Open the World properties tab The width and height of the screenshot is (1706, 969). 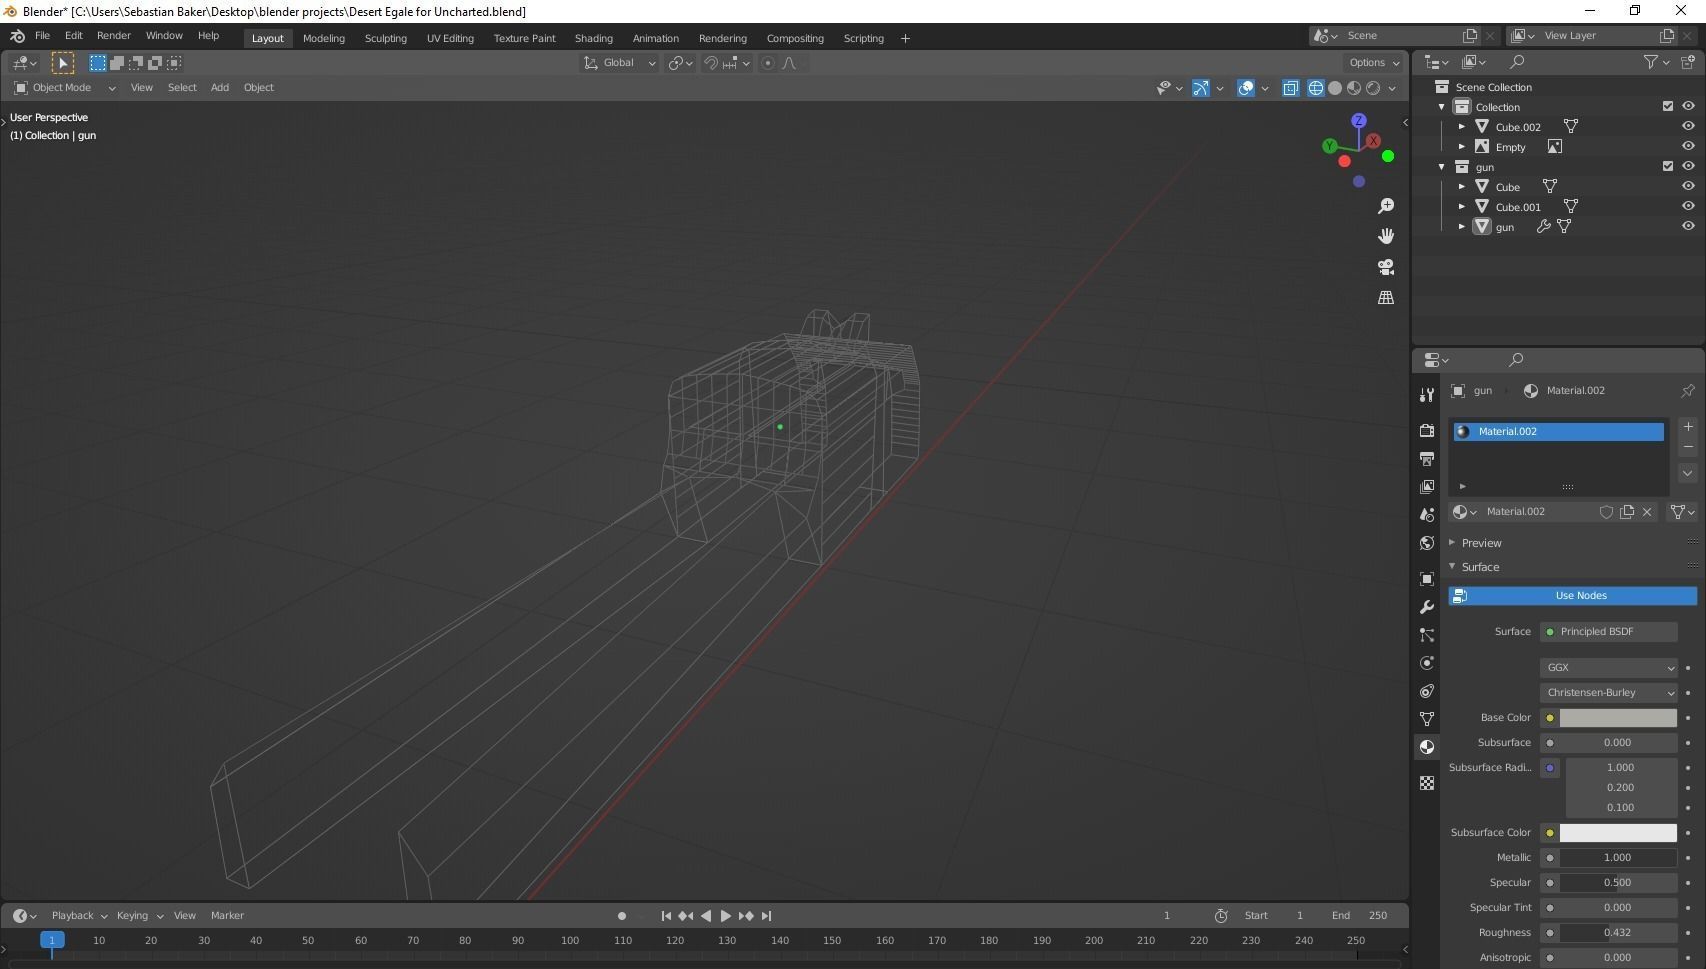coord(1427,543)
